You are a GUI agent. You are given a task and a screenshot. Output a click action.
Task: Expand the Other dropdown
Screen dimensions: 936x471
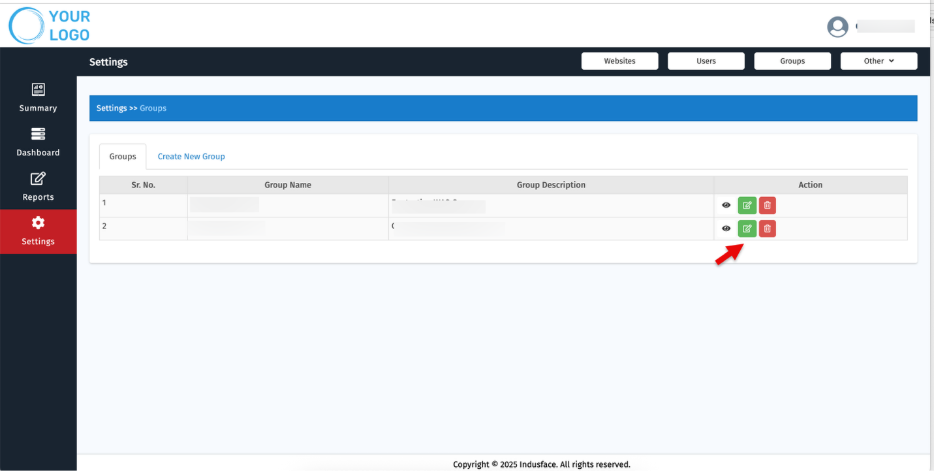[x=879, y=61]
